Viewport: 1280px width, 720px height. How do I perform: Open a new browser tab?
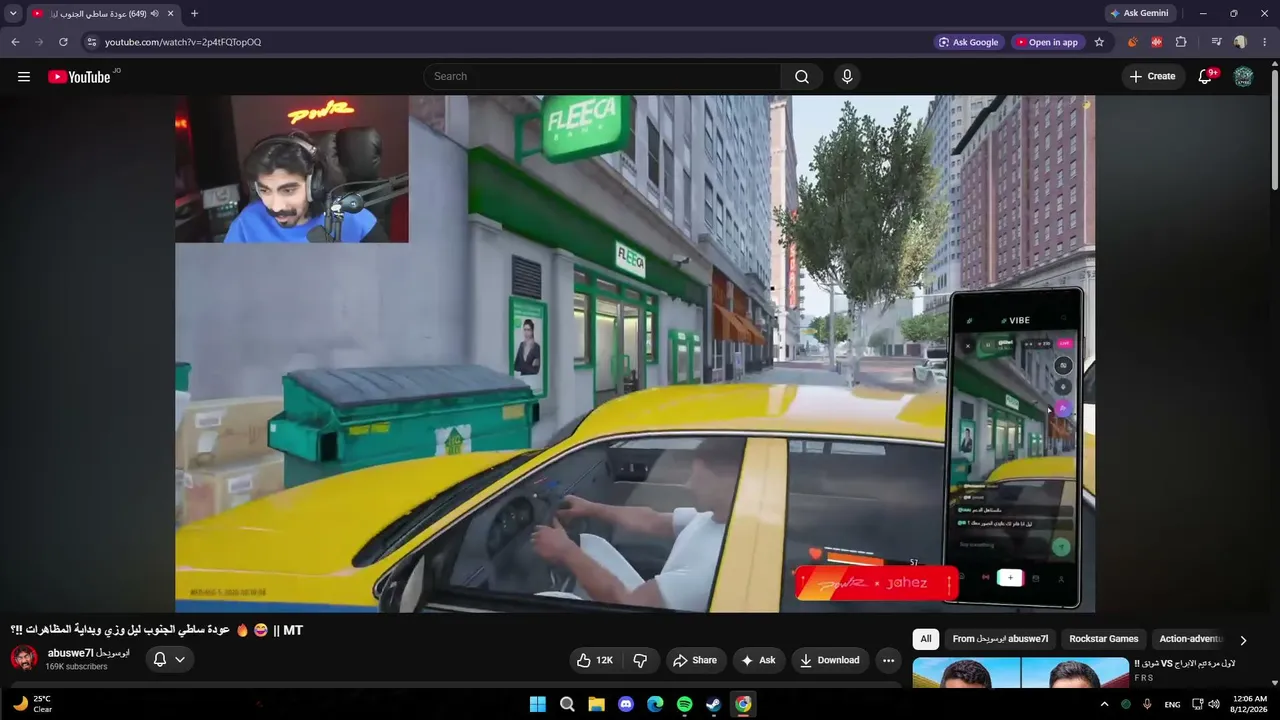click(x=194, y=14)
